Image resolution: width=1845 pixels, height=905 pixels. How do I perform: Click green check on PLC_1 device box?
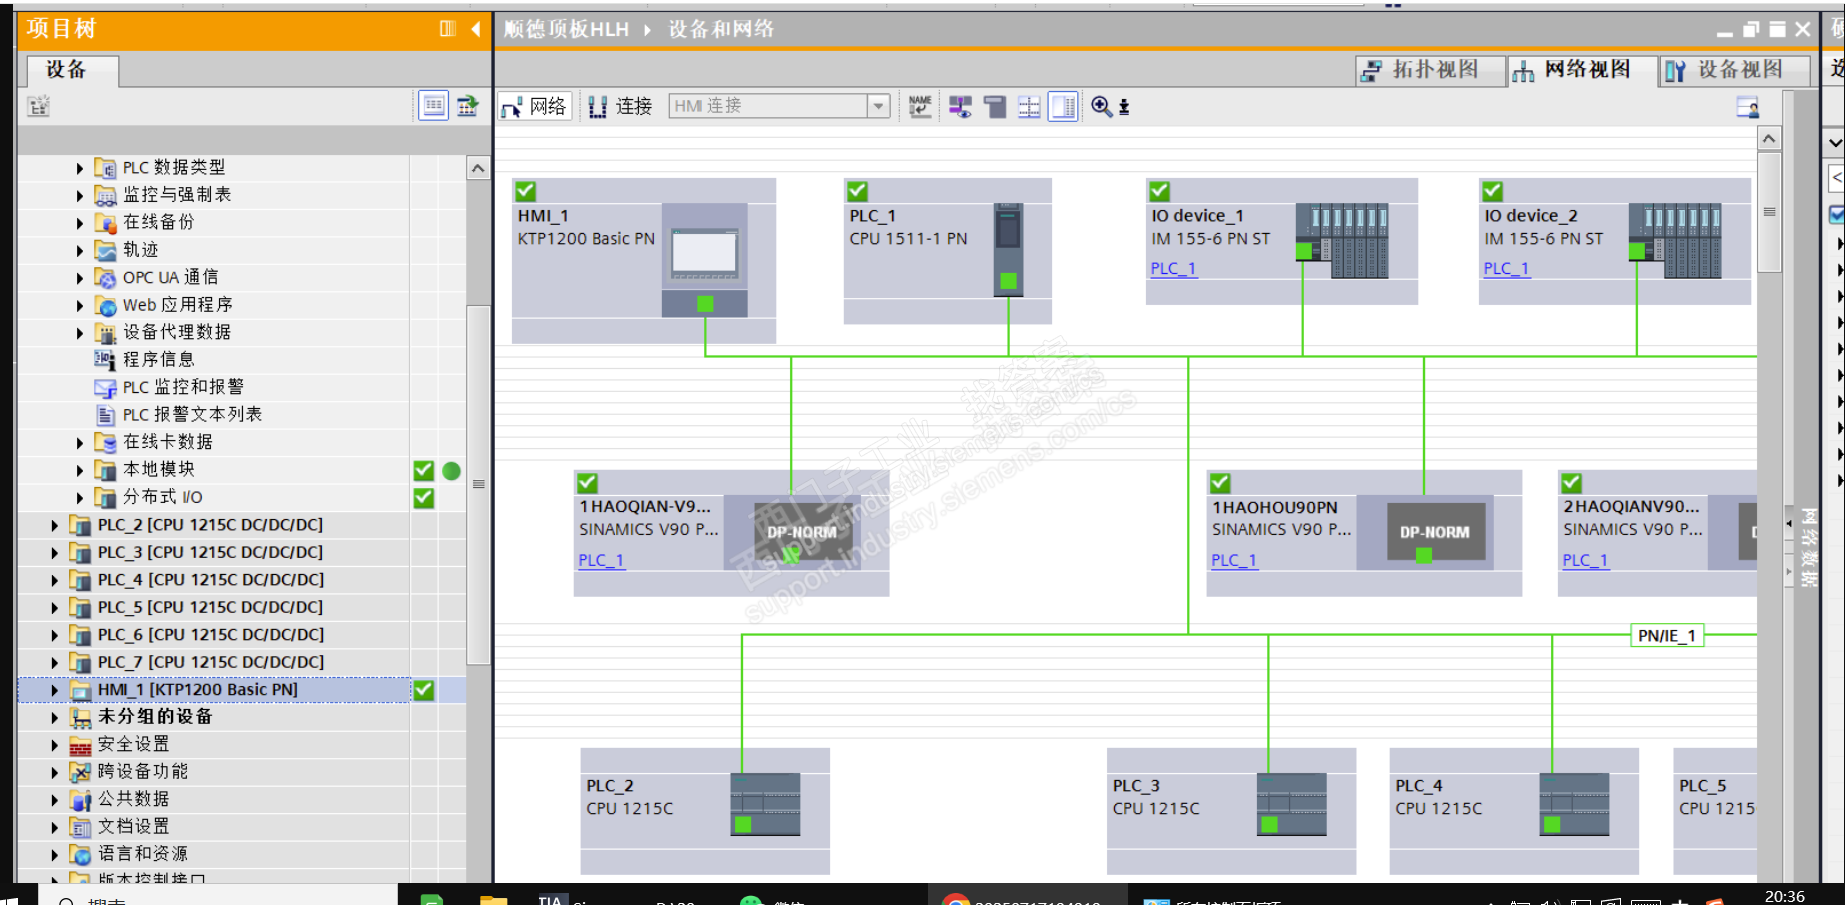(857, 191)
